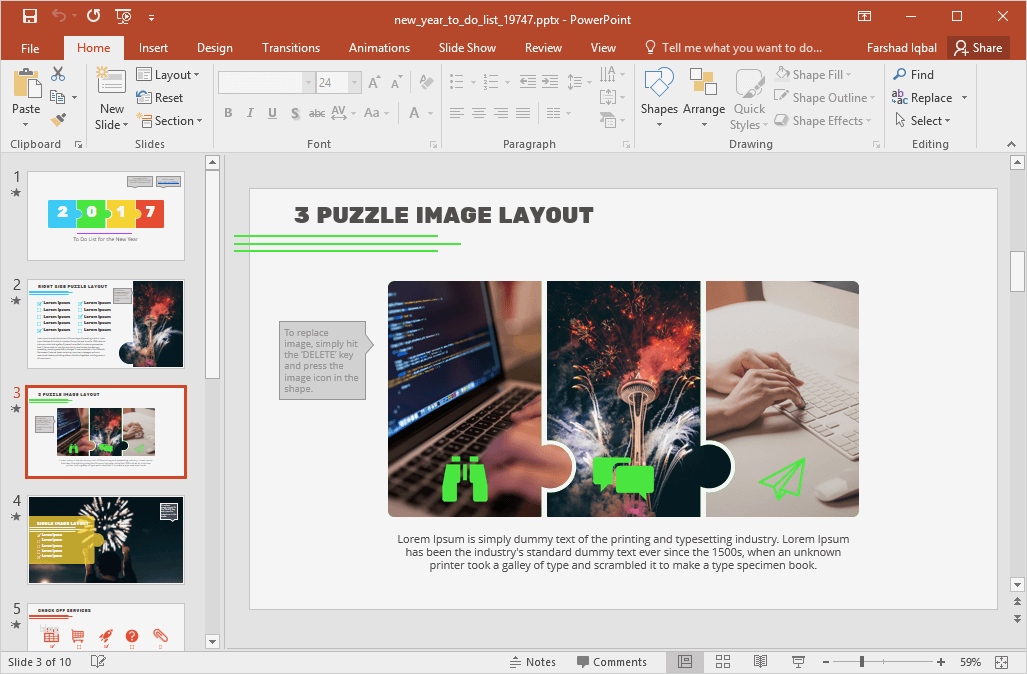
Task: Collapse the ribbon with the chevron
Action: click(1011, 144)
